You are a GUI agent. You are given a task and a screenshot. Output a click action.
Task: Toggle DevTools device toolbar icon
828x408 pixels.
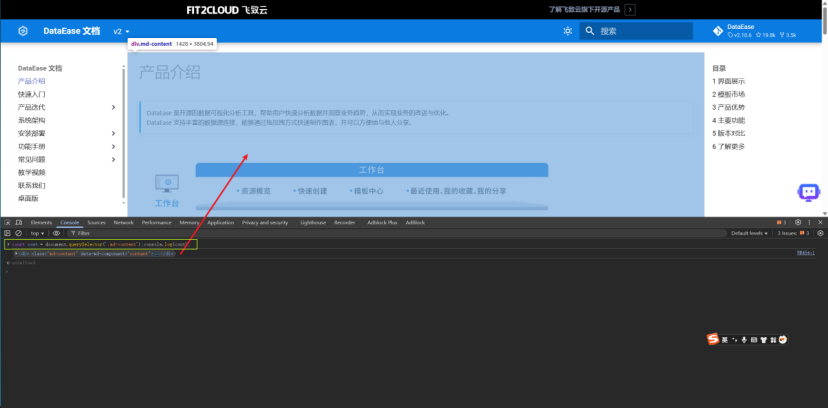(x=18, y=223)
